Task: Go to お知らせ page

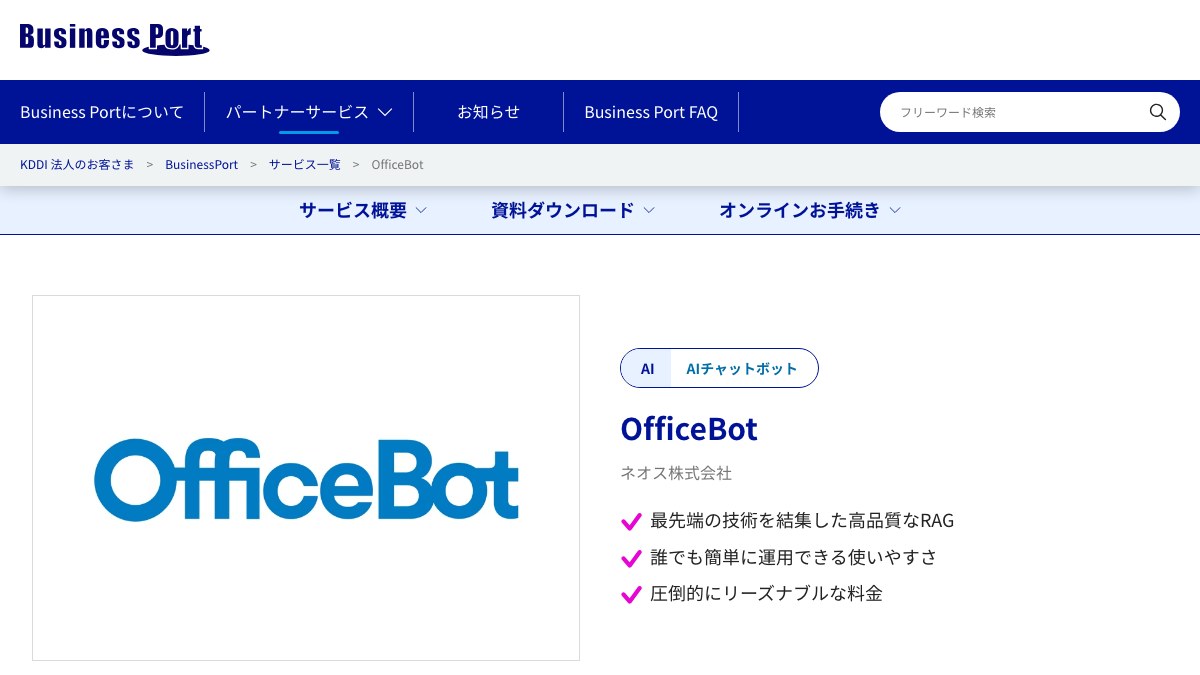Action: click(488, 112)
